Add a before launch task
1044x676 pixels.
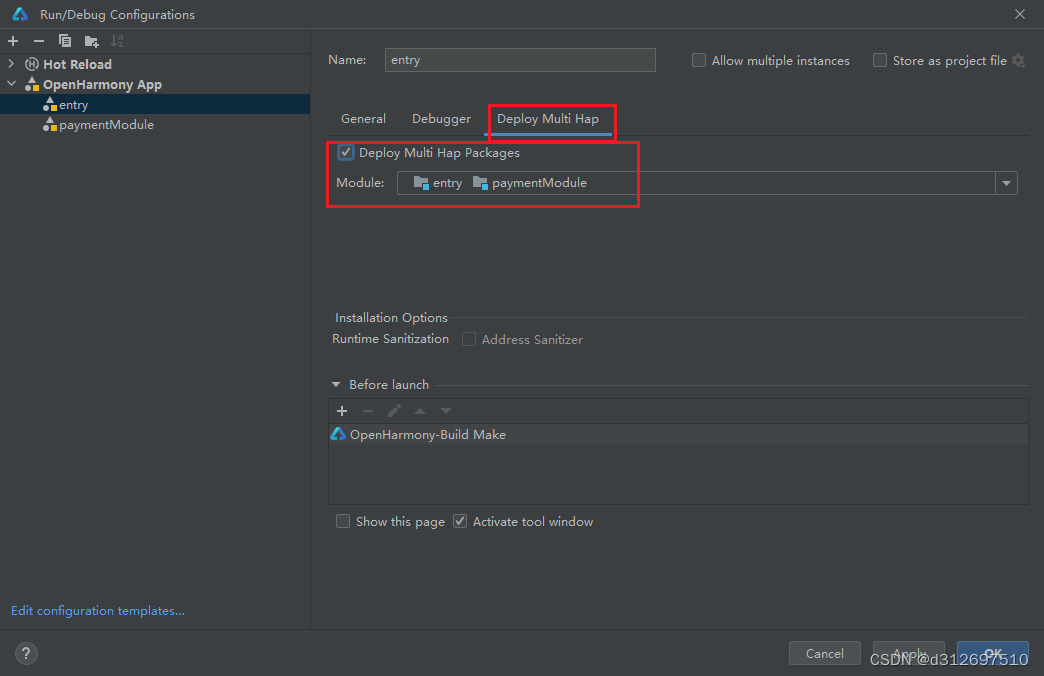(342, 411)
